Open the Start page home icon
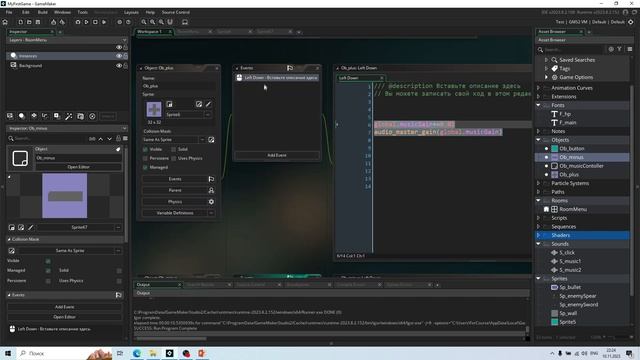The image size is (640, 360). coord(5,22)
